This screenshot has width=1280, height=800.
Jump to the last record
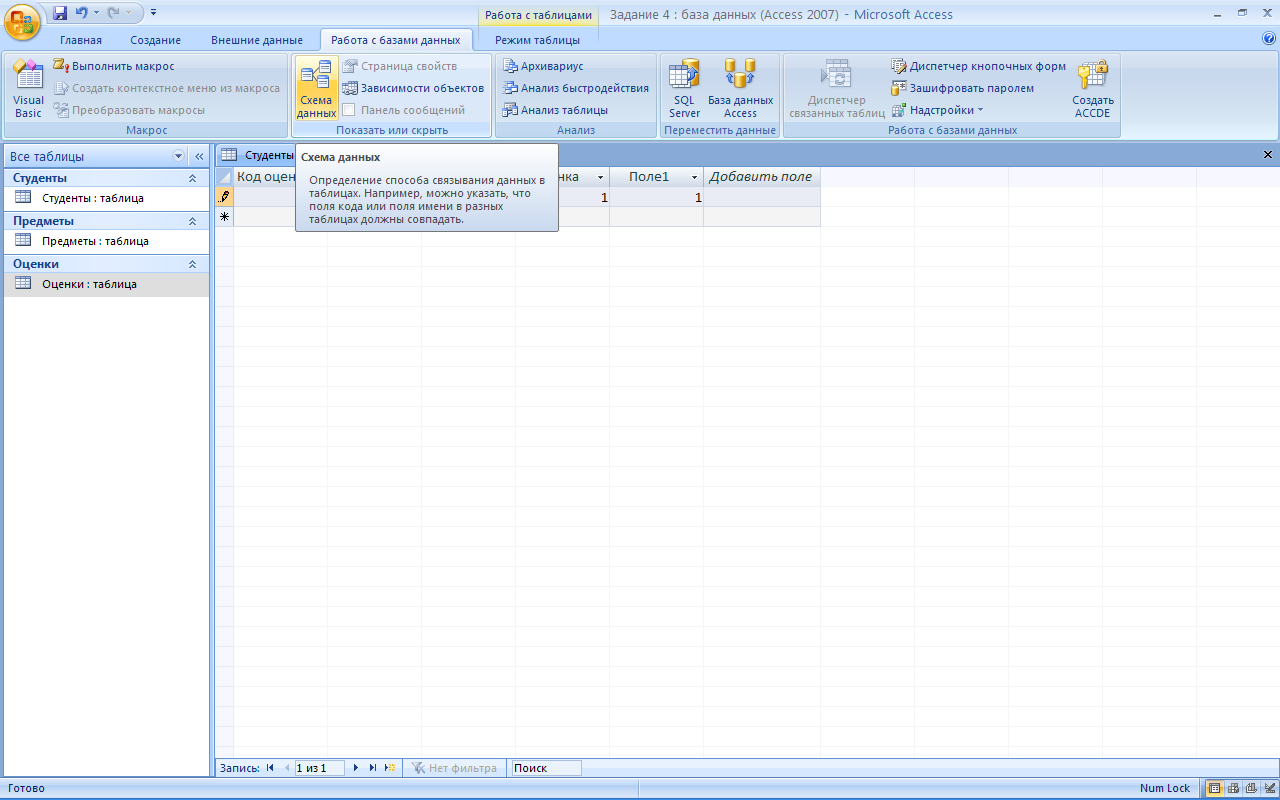(373, 768)
